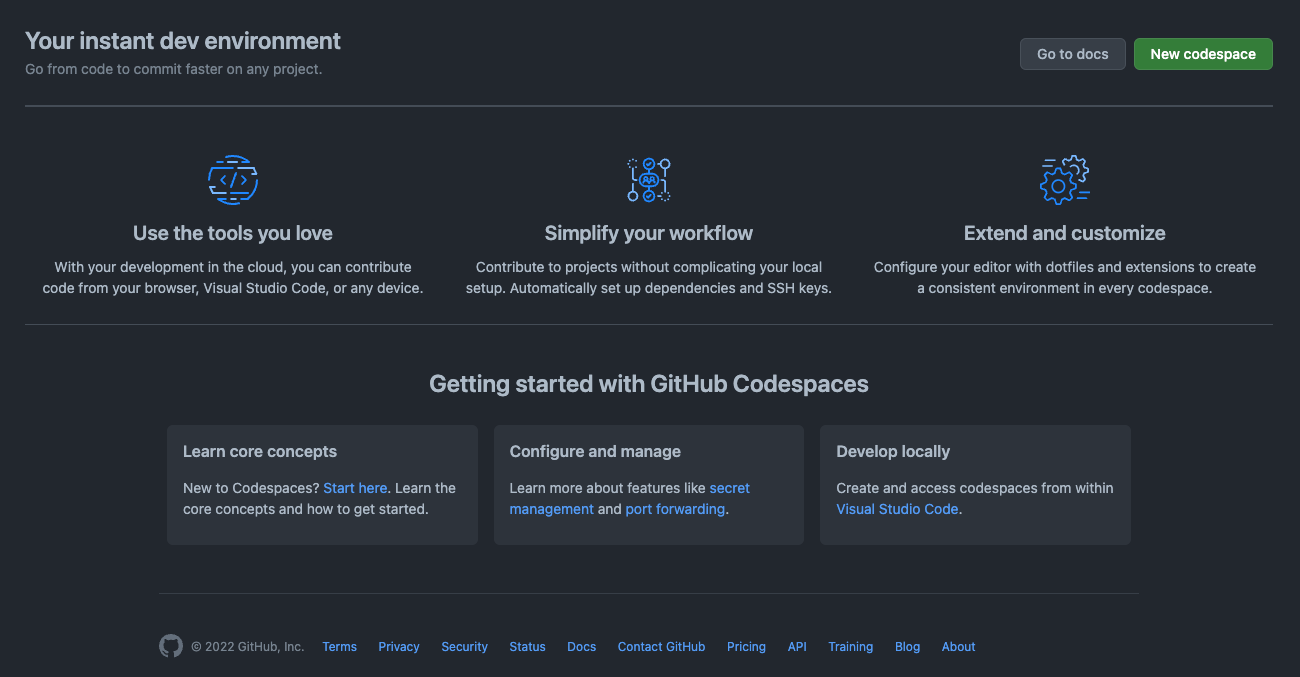The height and width of the screenshot is (677, 1300).
Task: Click the 'Configure and manage' card title
Action: click(595, 452)
